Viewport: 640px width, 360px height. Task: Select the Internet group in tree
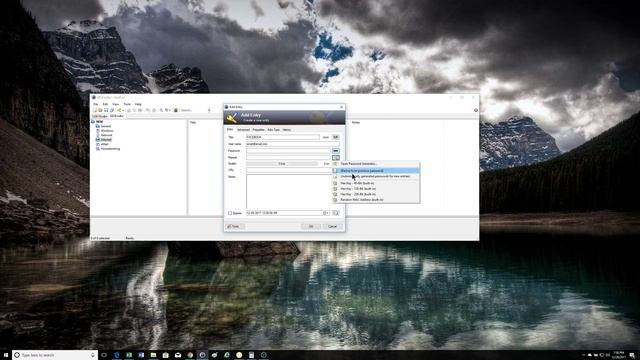[x=106, y=140]
